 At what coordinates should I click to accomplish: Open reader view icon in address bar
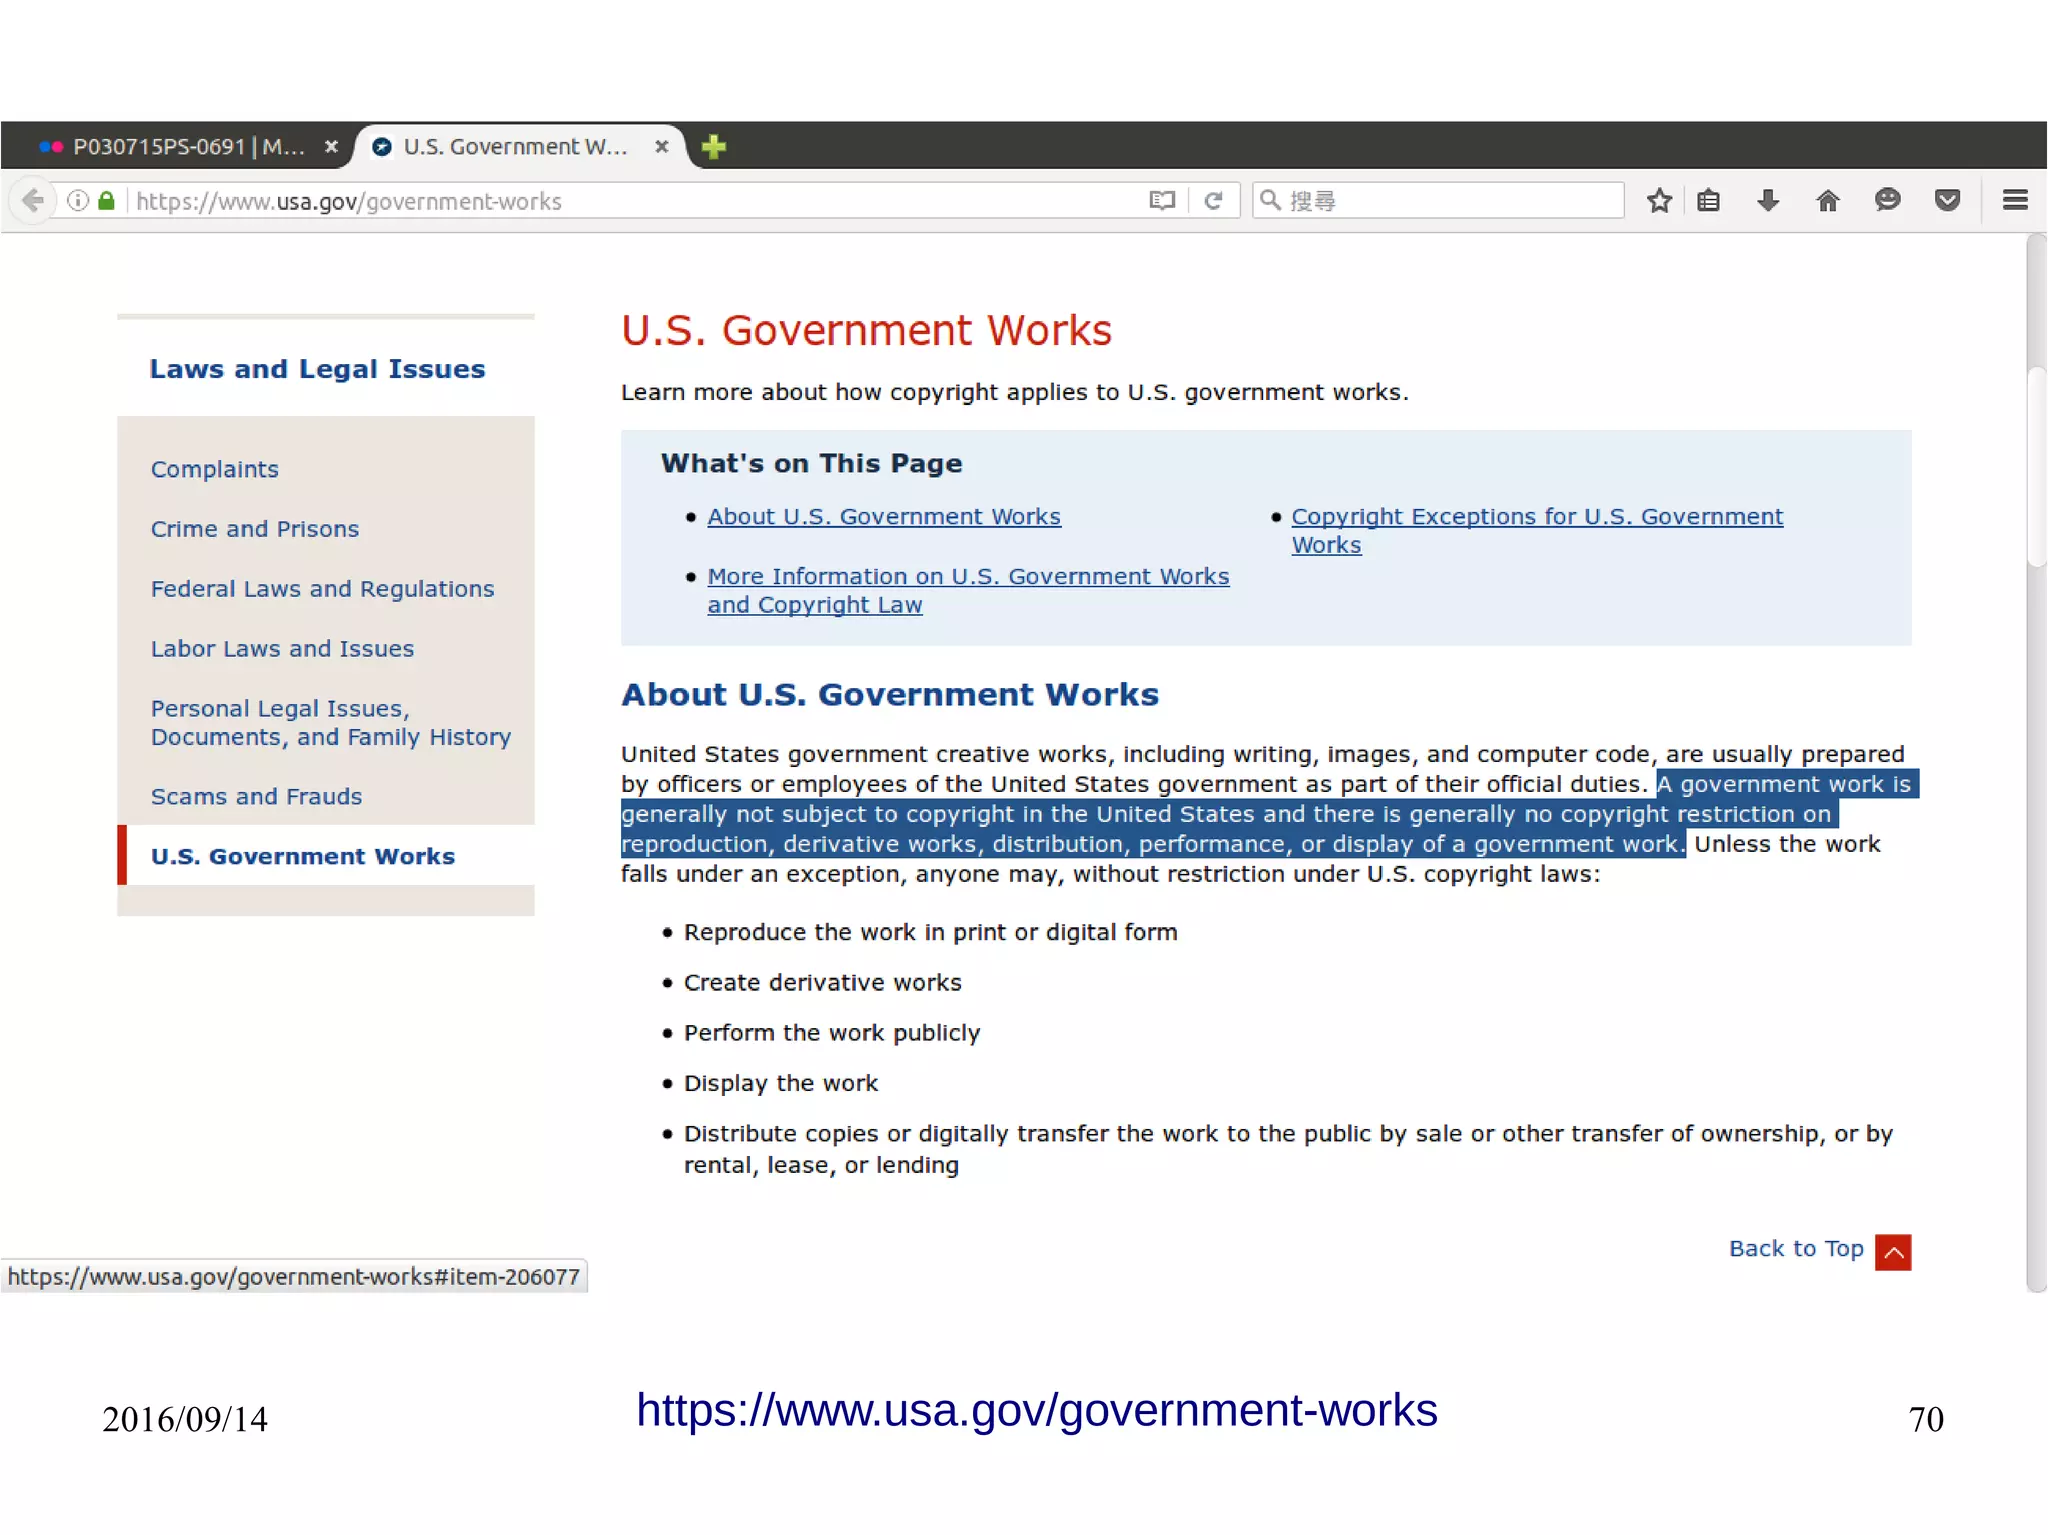(x=1162, y=201)
